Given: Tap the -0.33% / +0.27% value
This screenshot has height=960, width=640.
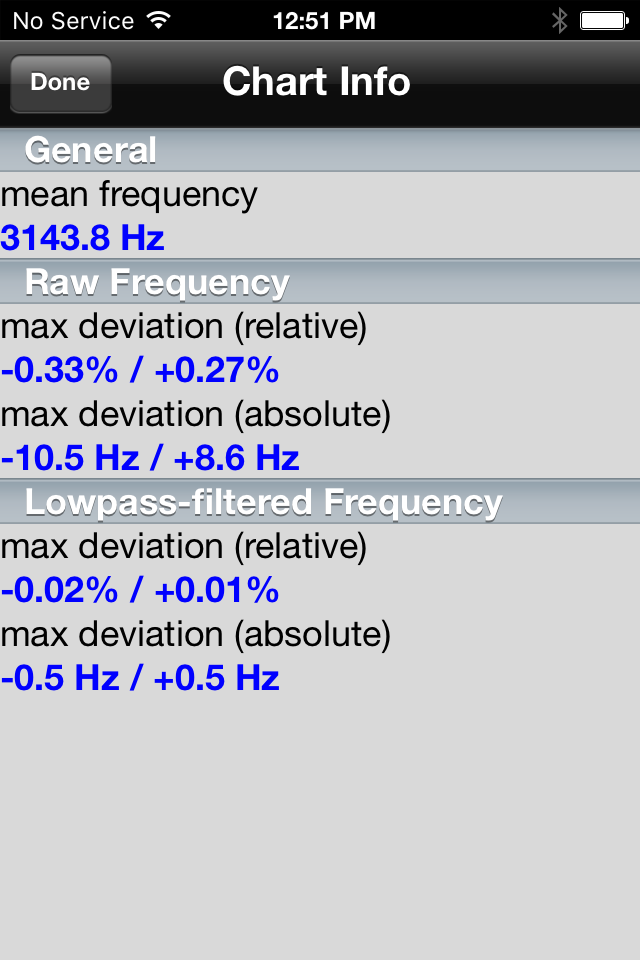Looking at the screenshot, I should (140, 370).
